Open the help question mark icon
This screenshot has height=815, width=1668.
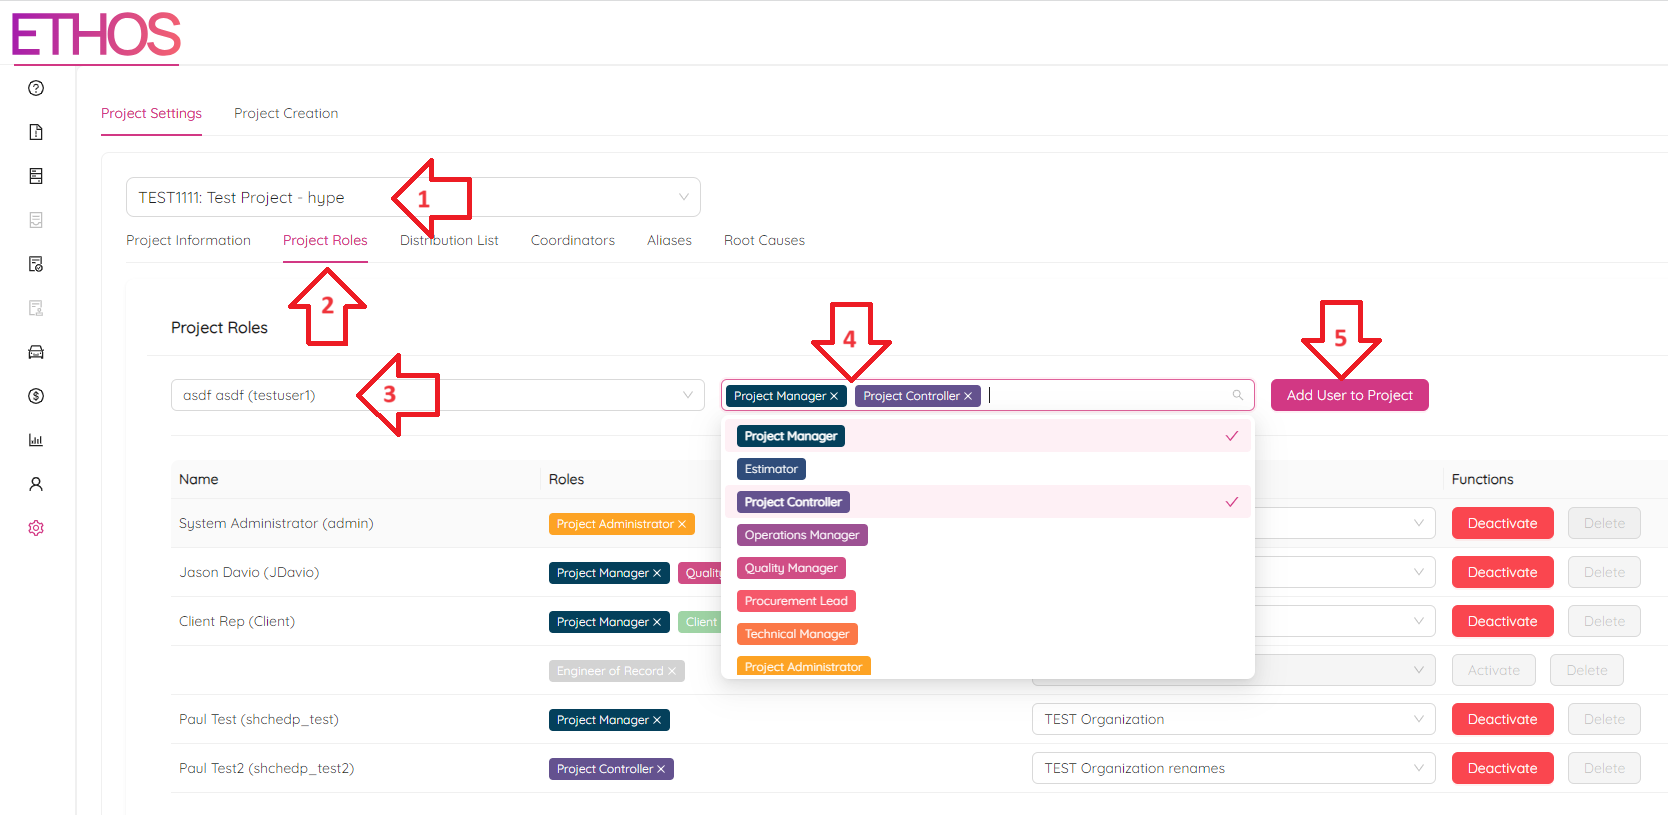36,88
